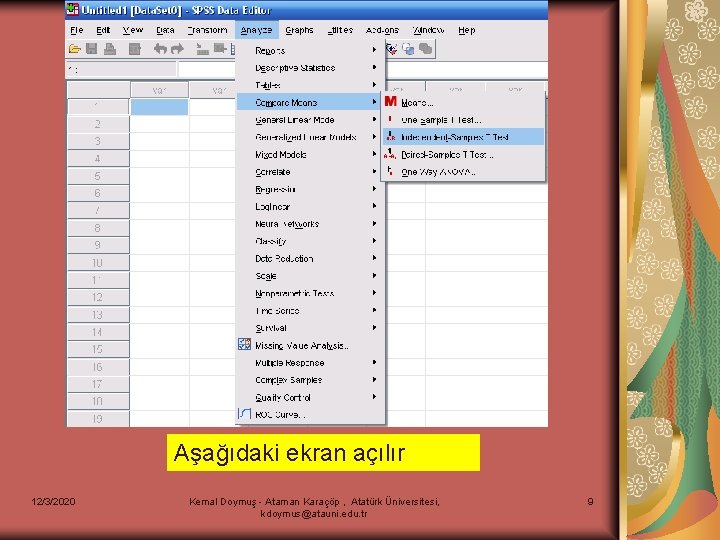Click the Print icon in toolbar
The image size is (720, 540).
(x=110, y=49)
